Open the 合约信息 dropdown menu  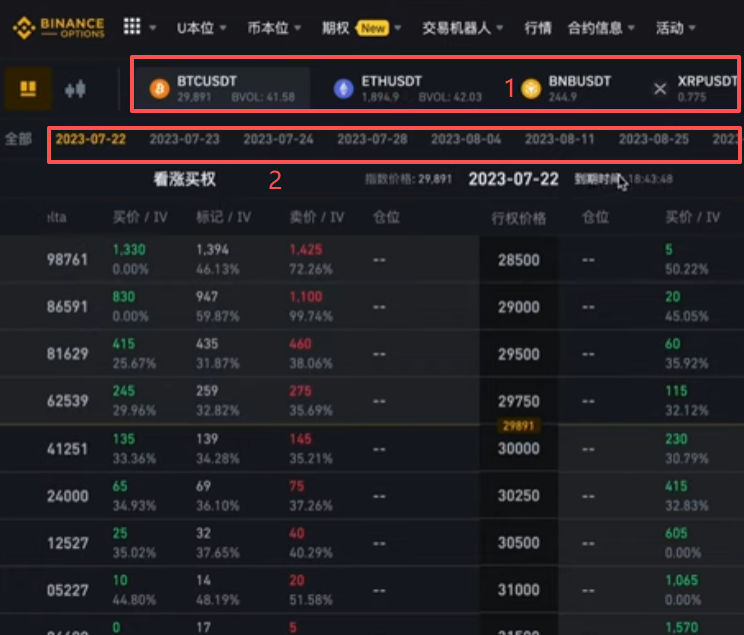pyautogui.click(x=601, y=28)
